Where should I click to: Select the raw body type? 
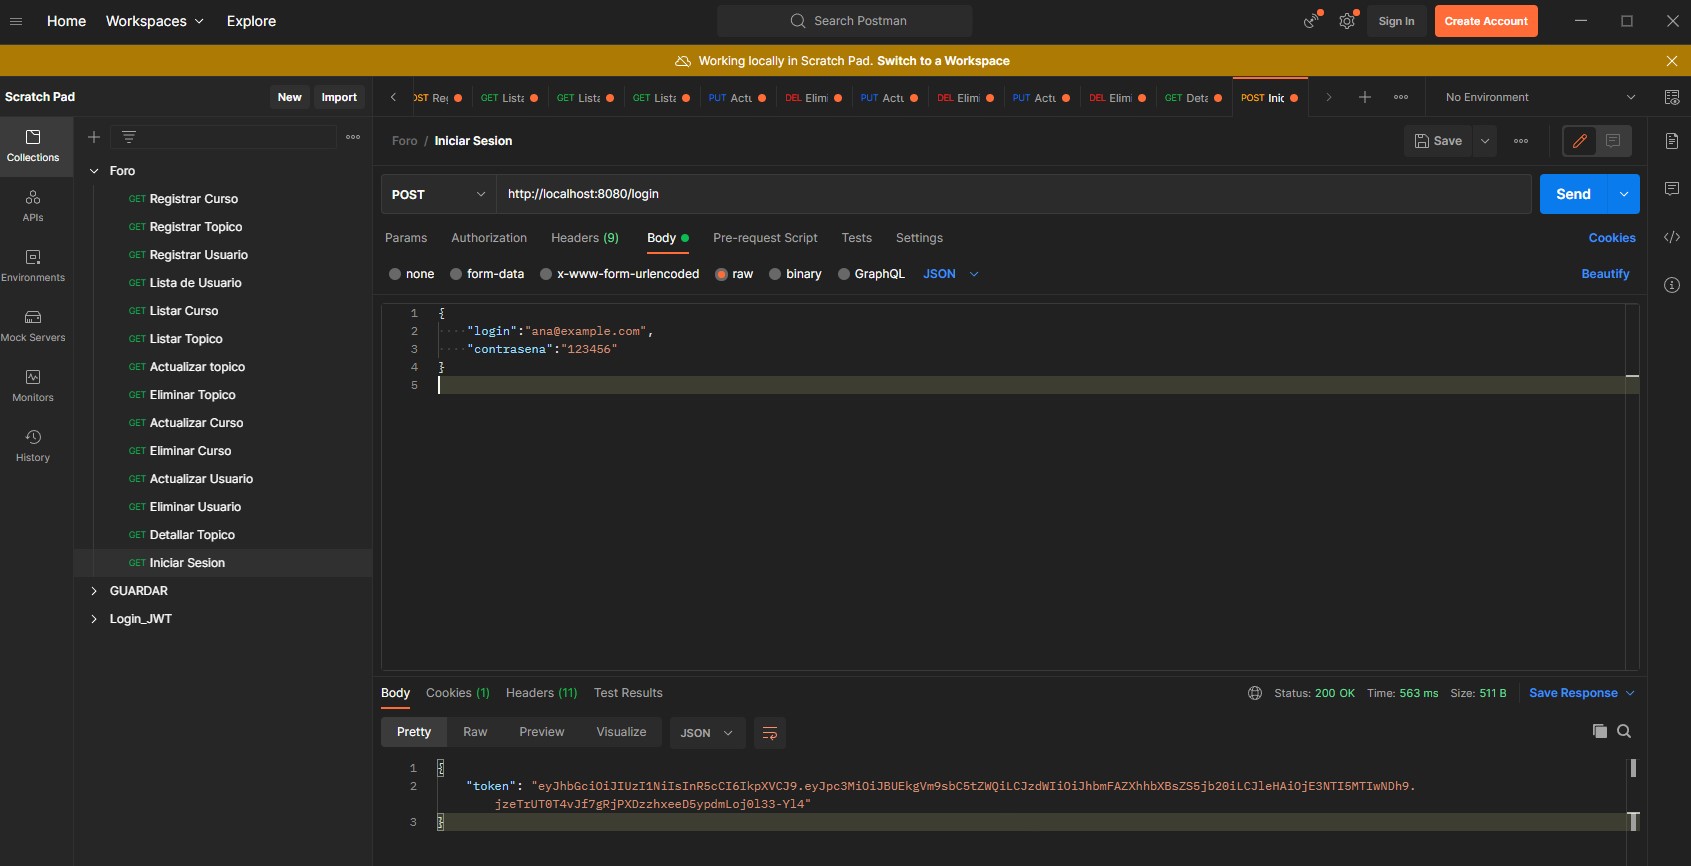coord(721,274)
